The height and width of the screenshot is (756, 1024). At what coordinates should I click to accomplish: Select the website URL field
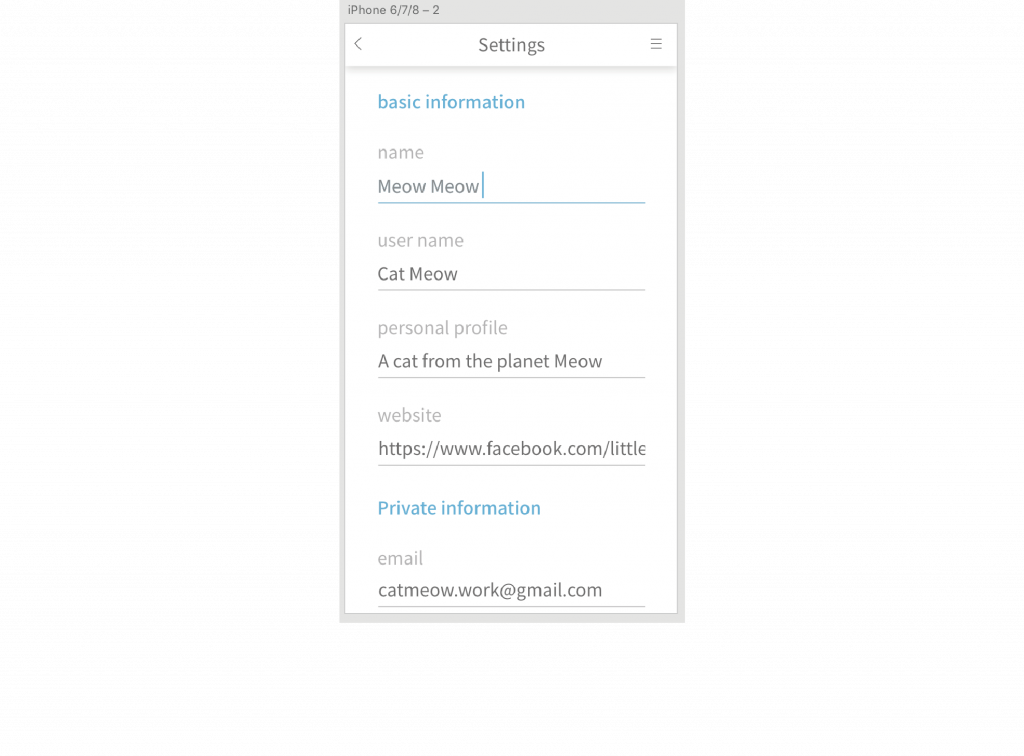tap(511, 449)
